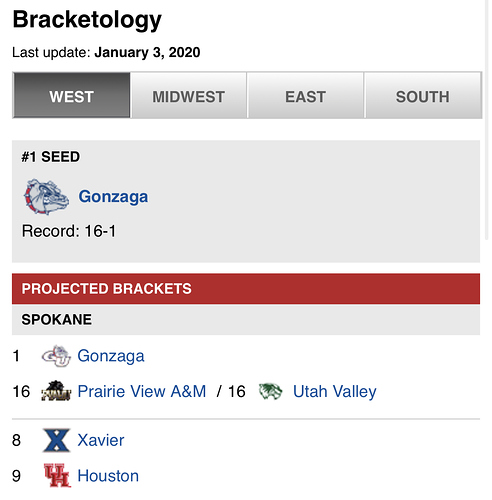Open the Prairie View A&M team link
Image resolution: width=492 pixels, height=500 pixels.
point(142,391)
